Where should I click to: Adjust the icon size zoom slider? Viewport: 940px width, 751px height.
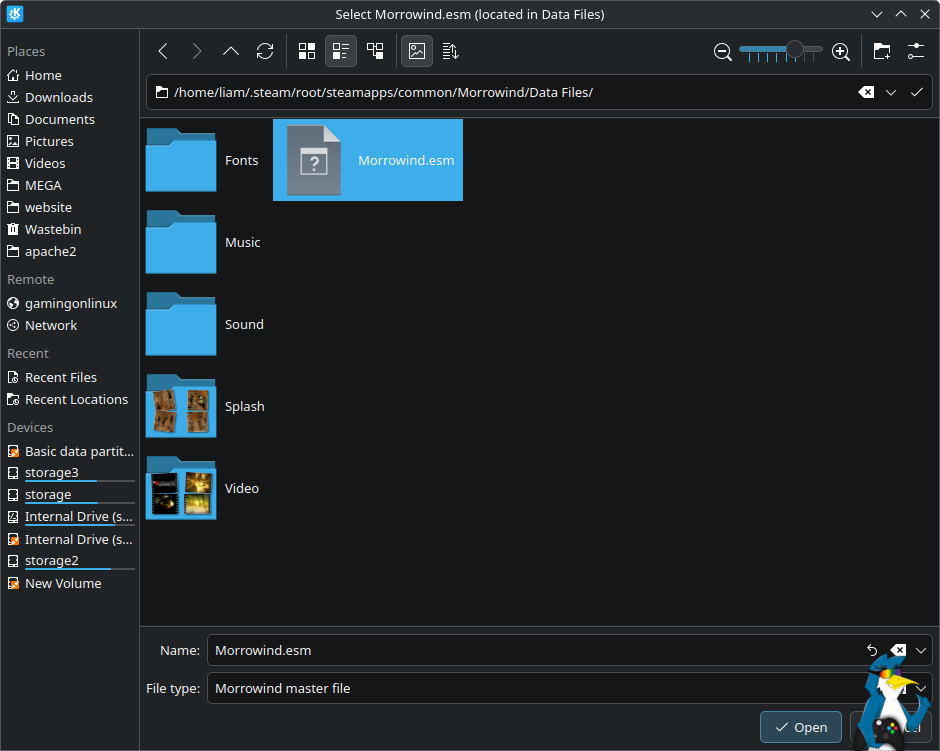point(795,50)
